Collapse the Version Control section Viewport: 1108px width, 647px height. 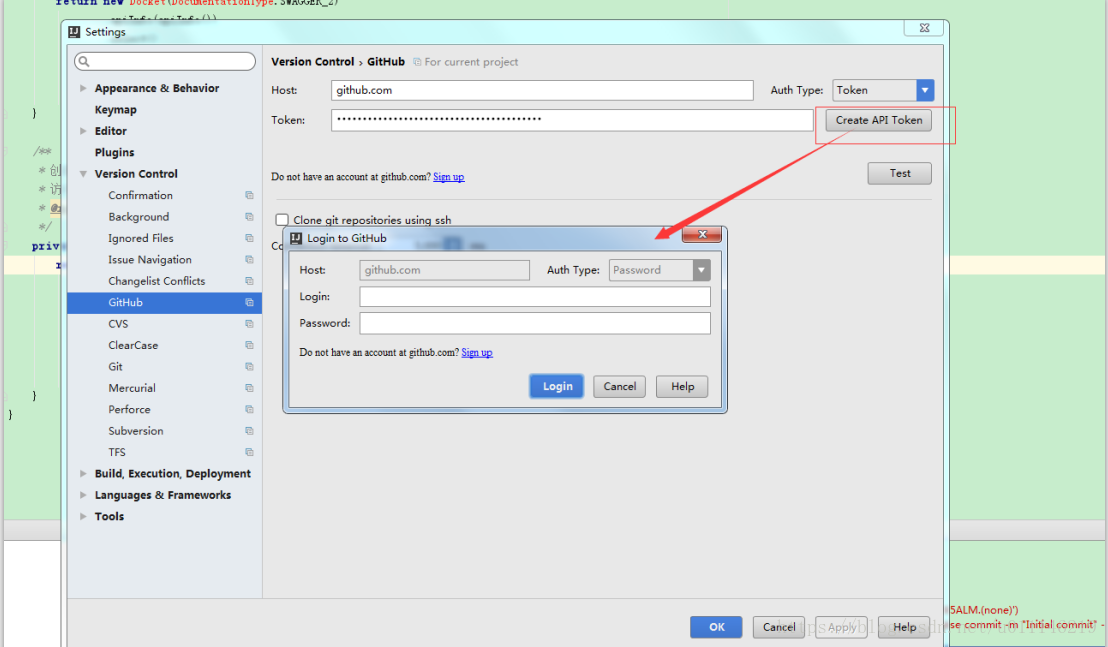tap(83, 174)
